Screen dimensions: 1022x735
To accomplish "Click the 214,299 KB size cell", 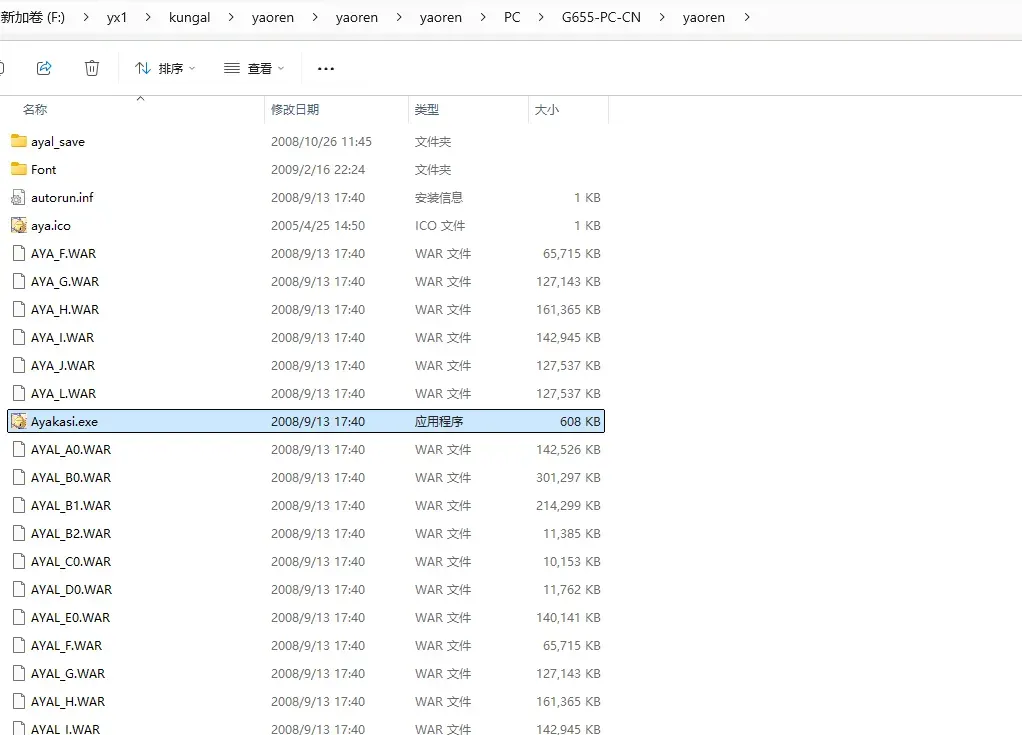I will [x=568, y=506].
